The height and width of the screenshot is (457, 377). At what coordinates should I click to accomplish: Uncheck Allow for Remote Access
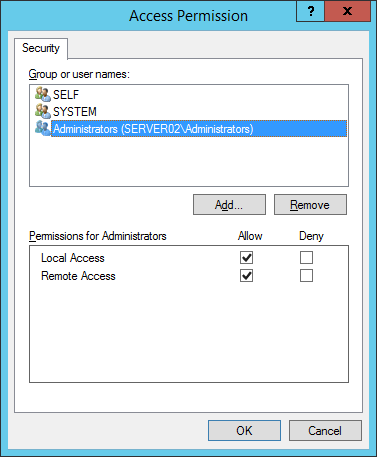pyautogui.click(x=246, y=276)
